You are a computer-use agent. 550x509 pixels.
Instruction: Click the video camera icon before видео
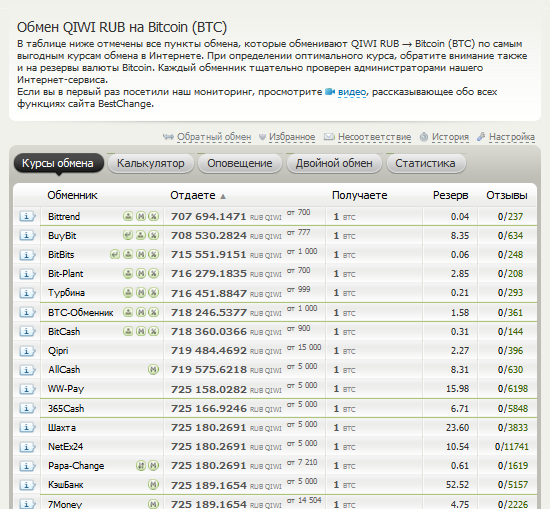coord(330,92)
